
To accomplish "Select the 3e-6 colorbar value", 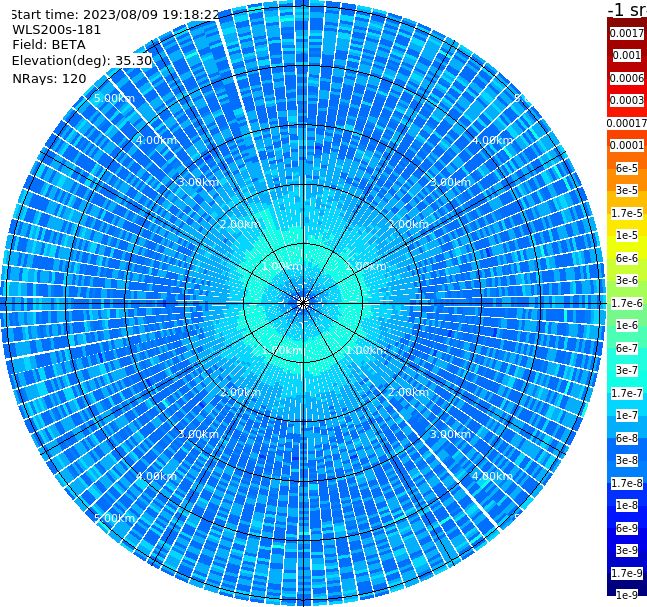I will coord(627,280).
